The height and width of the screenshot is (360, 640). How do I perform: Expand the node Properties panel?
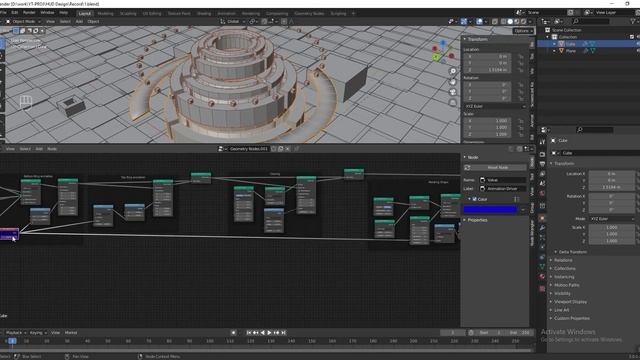pos(477,220)
